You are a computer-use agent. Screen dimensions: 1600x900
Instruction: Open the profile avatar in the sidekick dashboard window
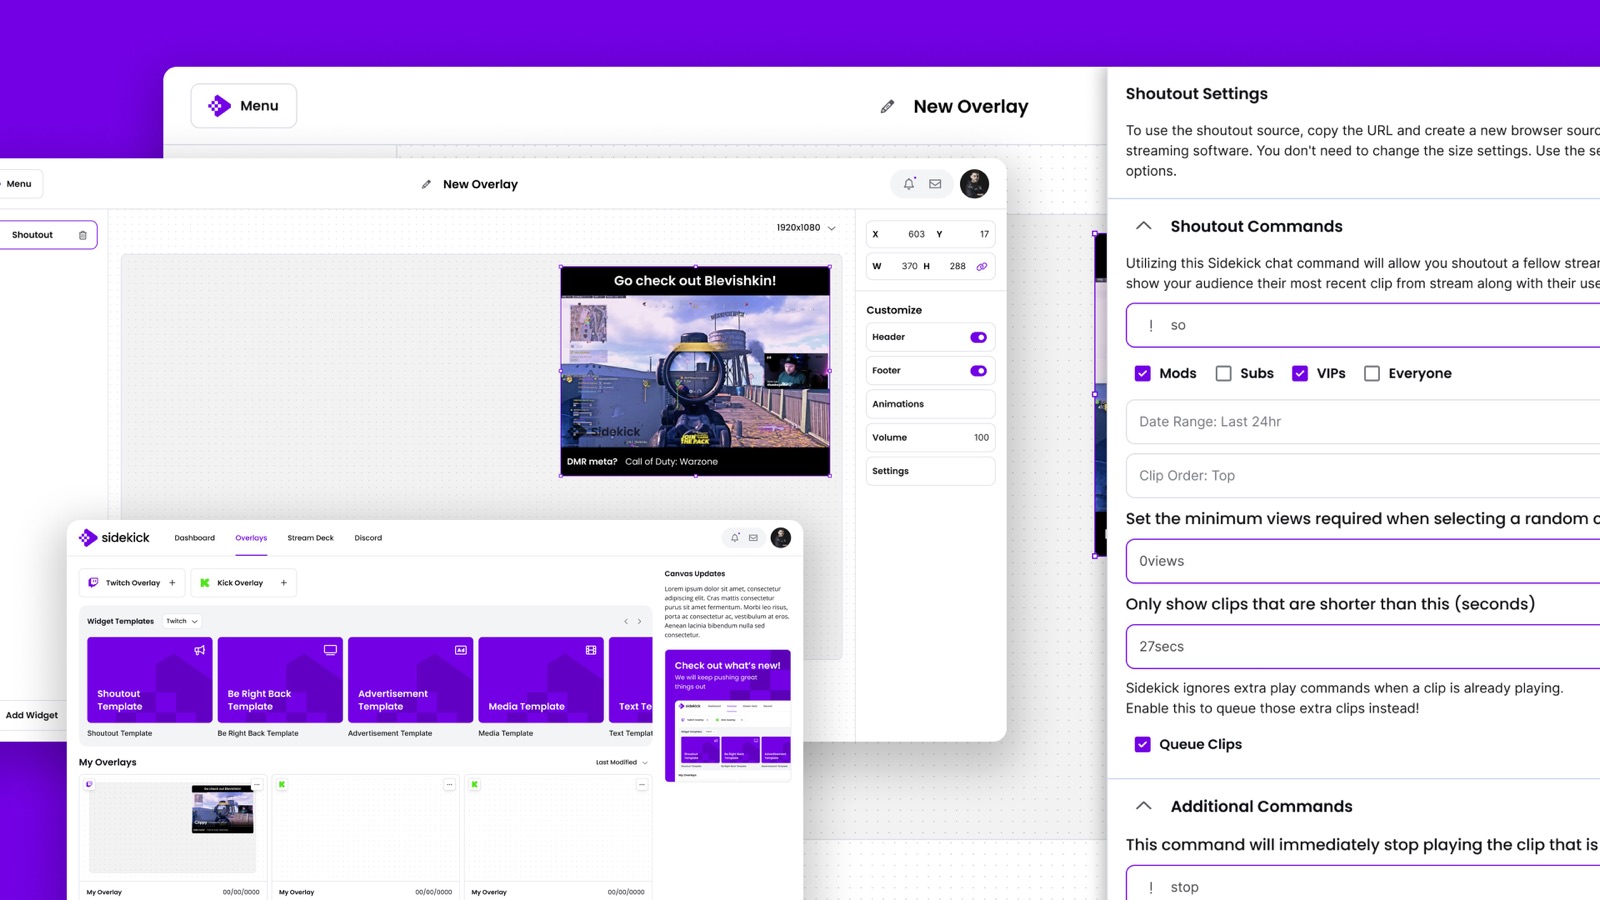pyautogui.click(x=781, y=538)
